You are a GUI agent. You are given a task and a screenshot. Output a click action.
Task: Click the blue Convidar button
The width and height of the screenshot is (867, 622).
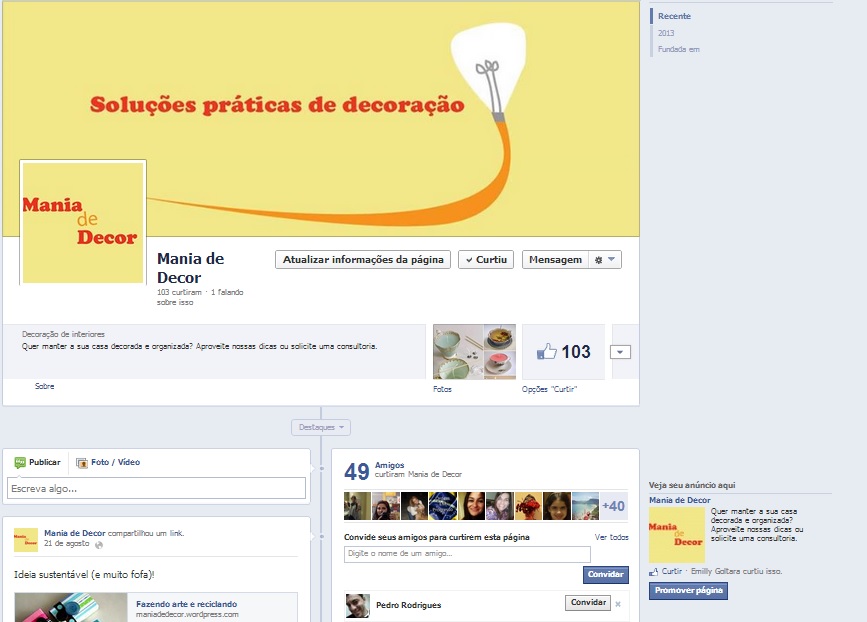(605, 574)
